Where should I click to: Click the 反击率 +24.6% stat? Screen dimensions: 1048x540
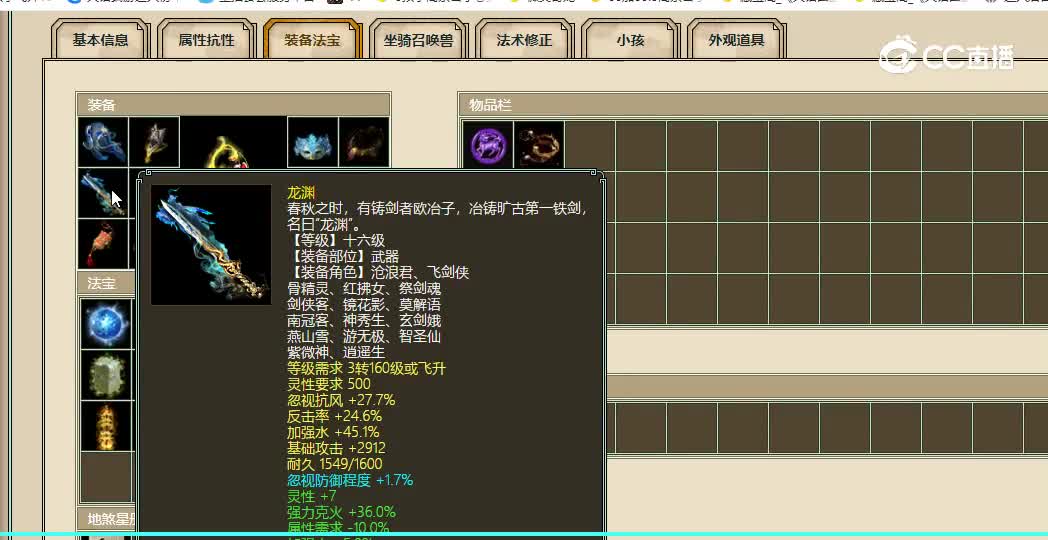tap(334, 416)
